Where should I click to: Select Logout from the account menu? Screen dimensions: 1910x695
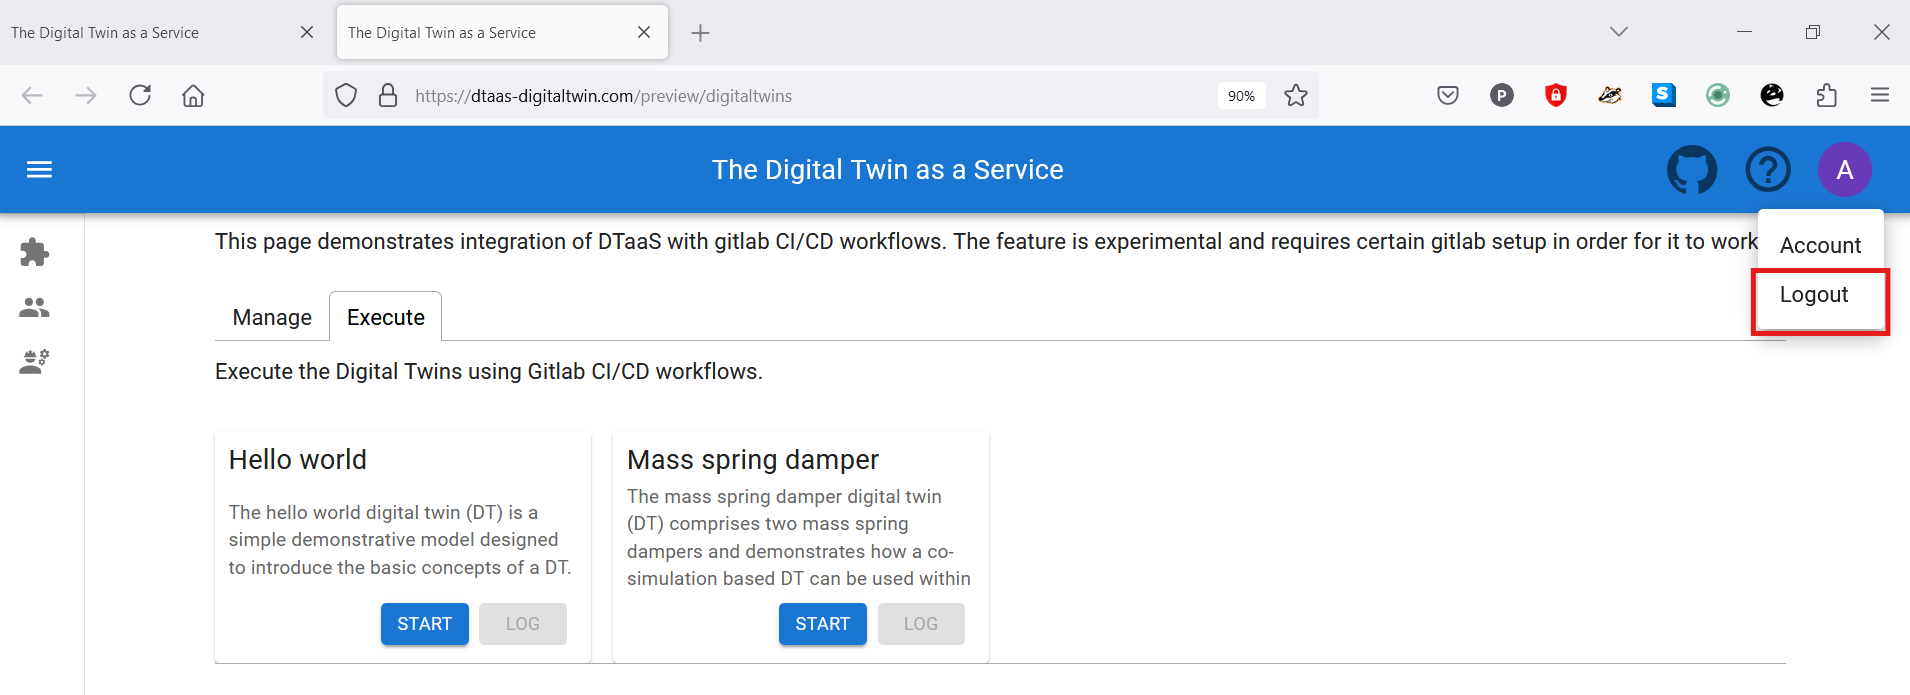click(1814, 295)
